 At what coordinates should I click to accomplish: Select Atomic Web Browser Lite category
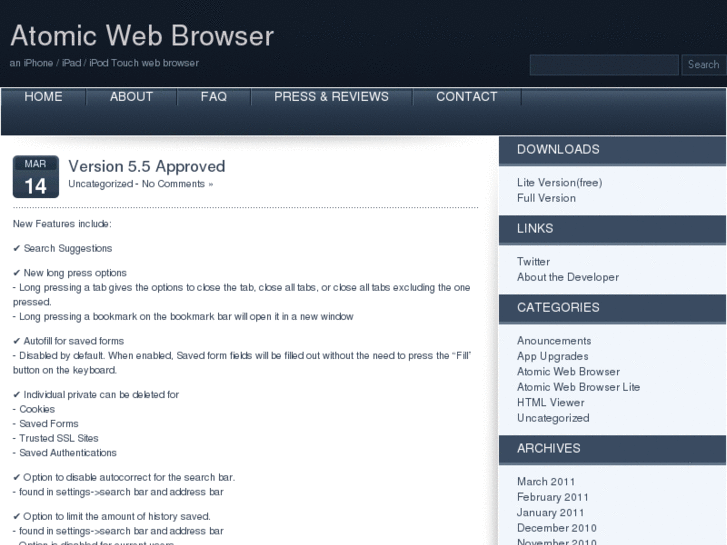point(578,387)
